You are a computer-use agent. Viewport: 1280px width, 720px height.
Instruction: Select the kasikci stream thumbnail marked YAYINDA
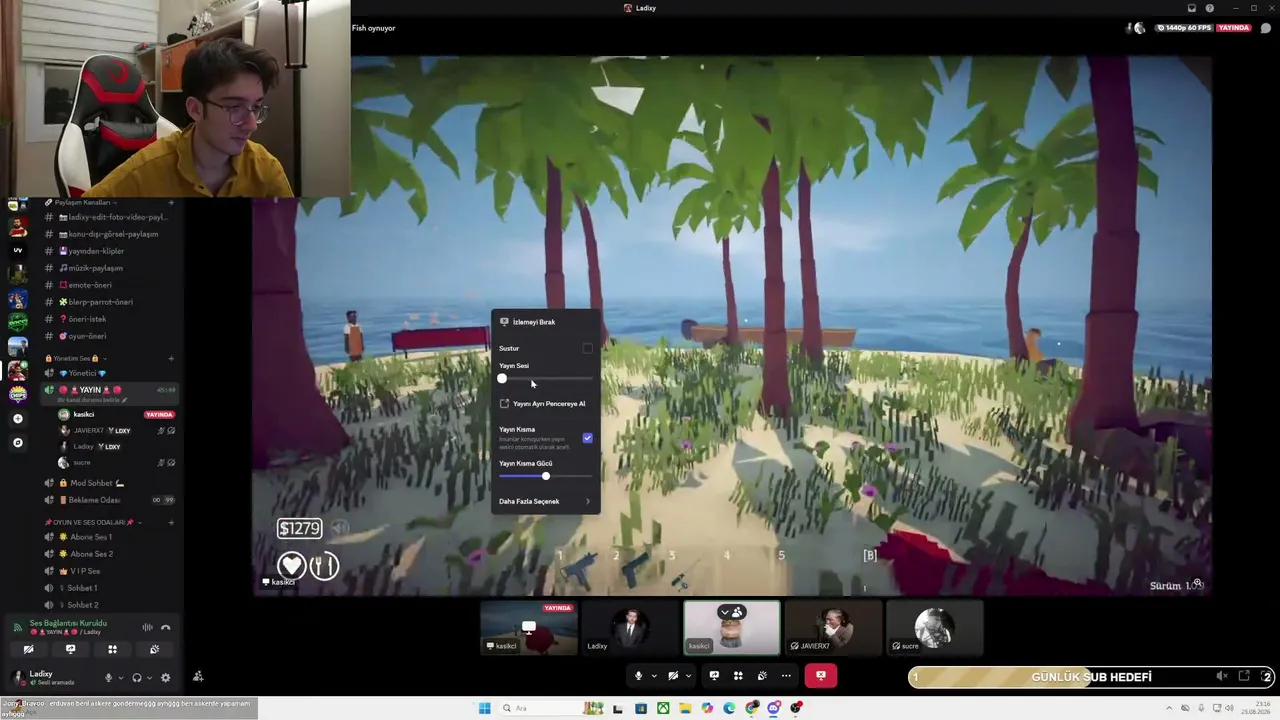[529, 628]
